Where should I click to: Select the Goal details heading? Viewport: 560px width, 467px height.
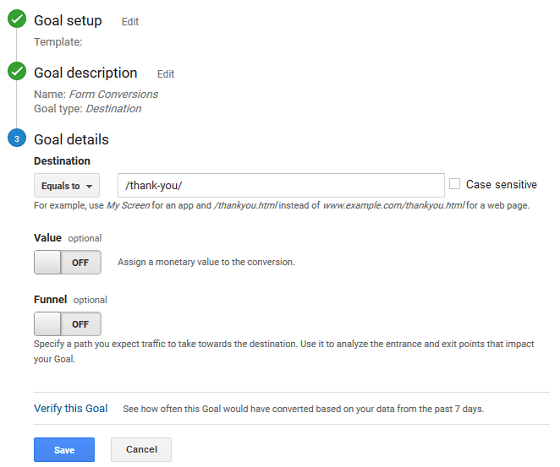point(71,140)
